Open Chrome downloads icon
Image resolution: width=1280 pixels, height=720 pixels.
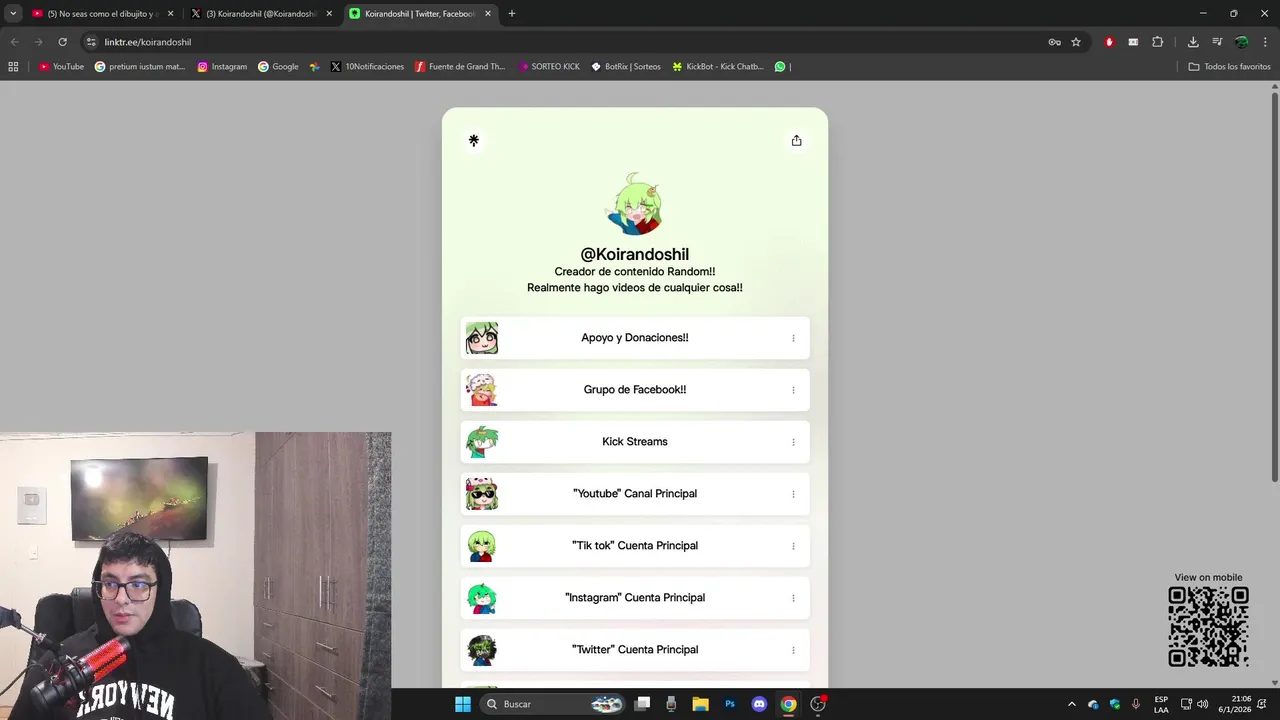point(1193,42)
